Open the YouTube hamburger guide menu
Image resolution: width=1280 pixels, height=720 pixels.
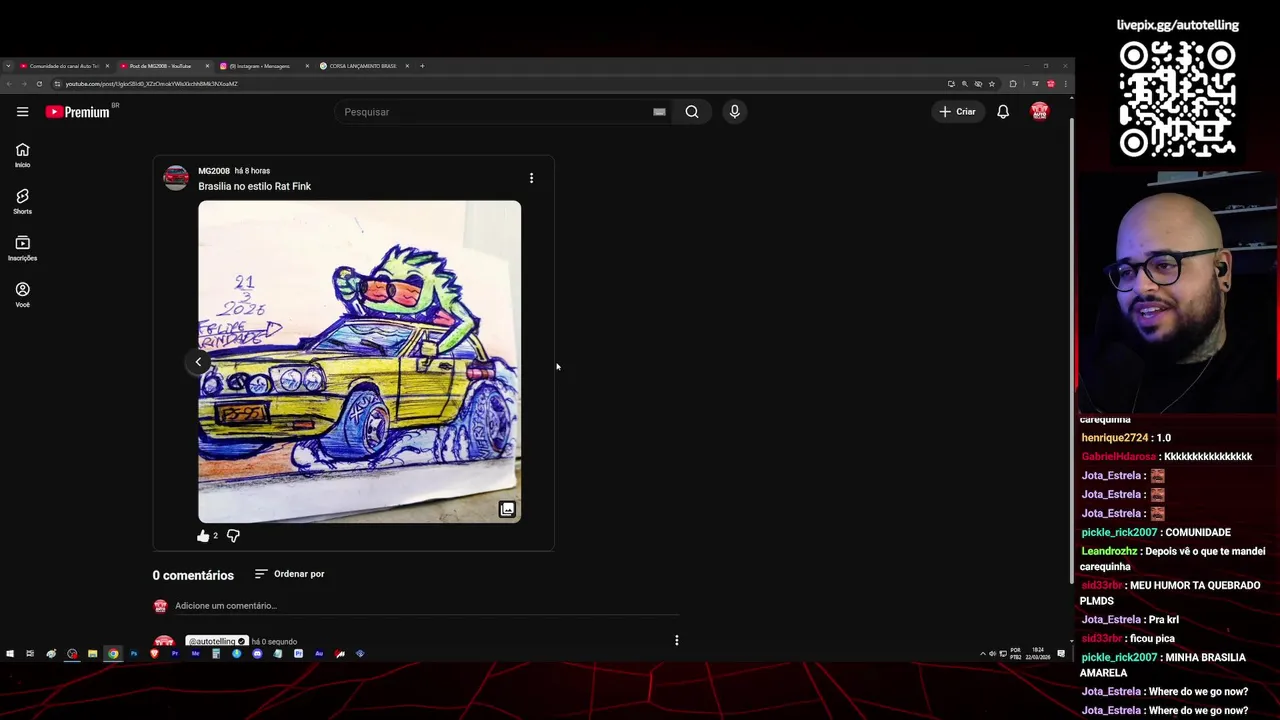point(22,112)
